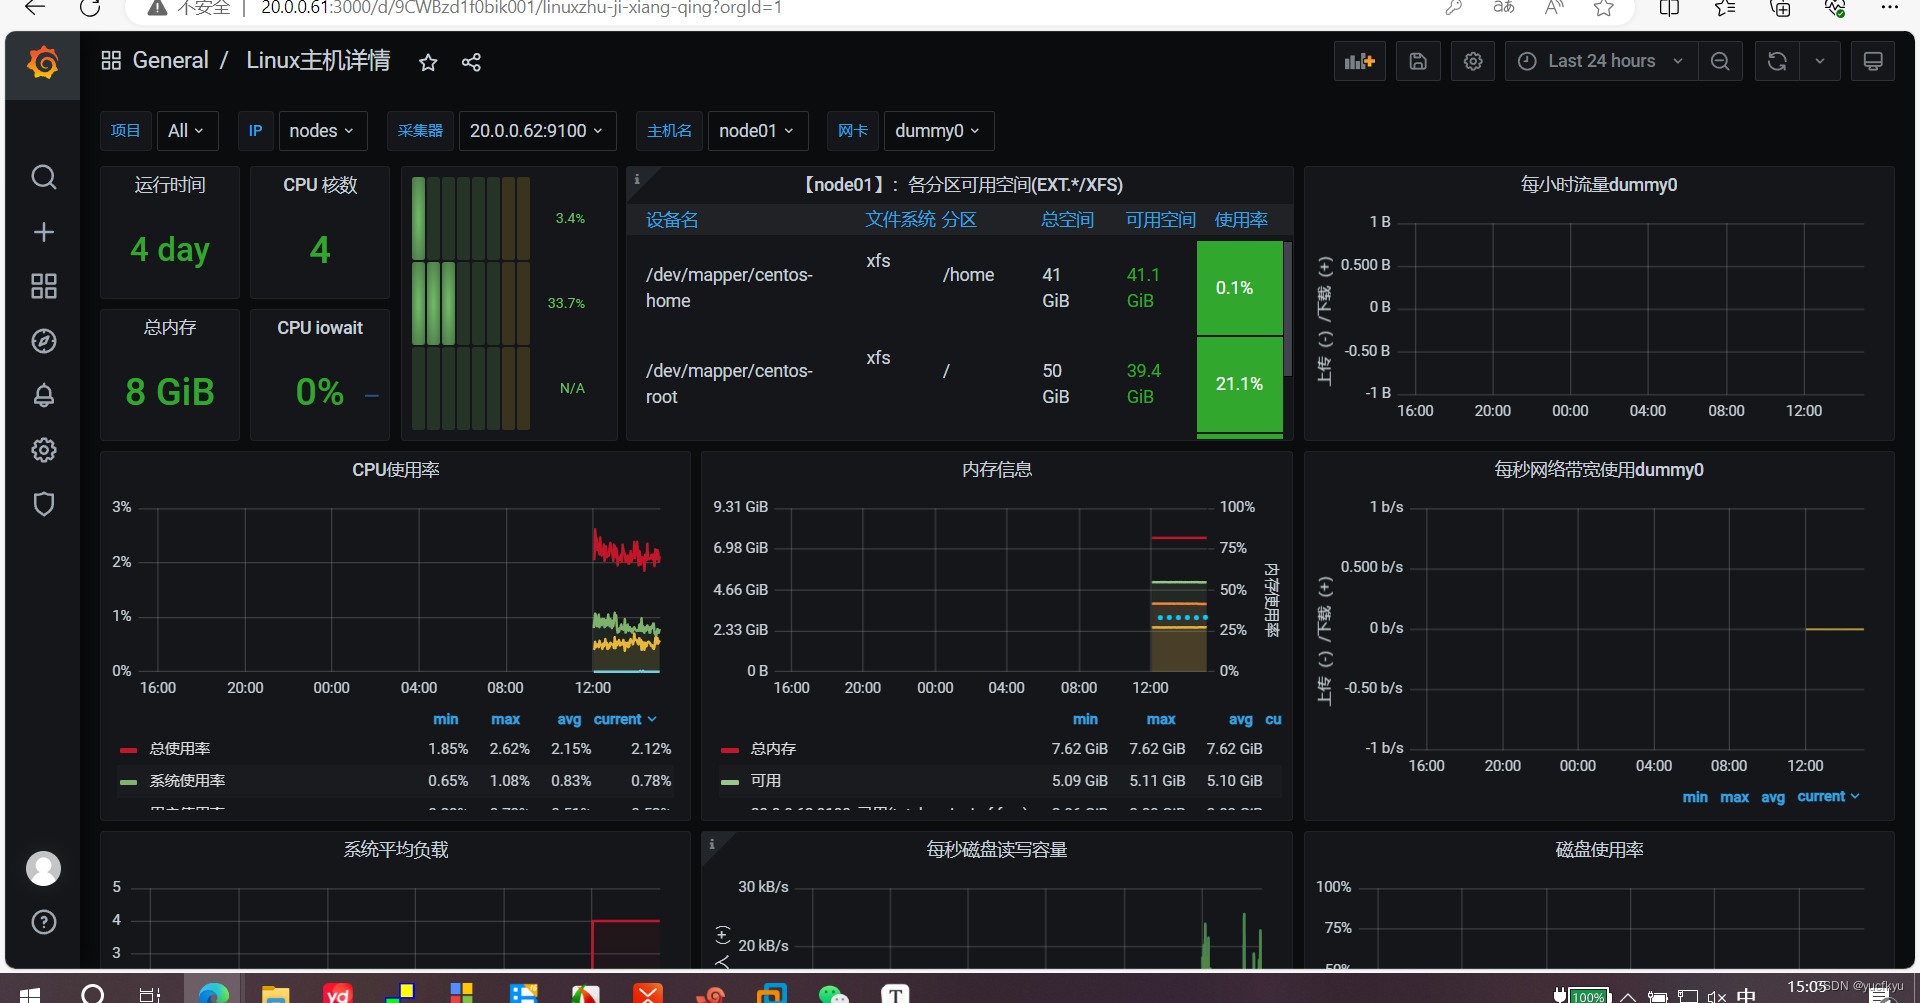1920x1003 pixels.
Task: Switch to Edge browser in taskbar
Action: [213, 993]
